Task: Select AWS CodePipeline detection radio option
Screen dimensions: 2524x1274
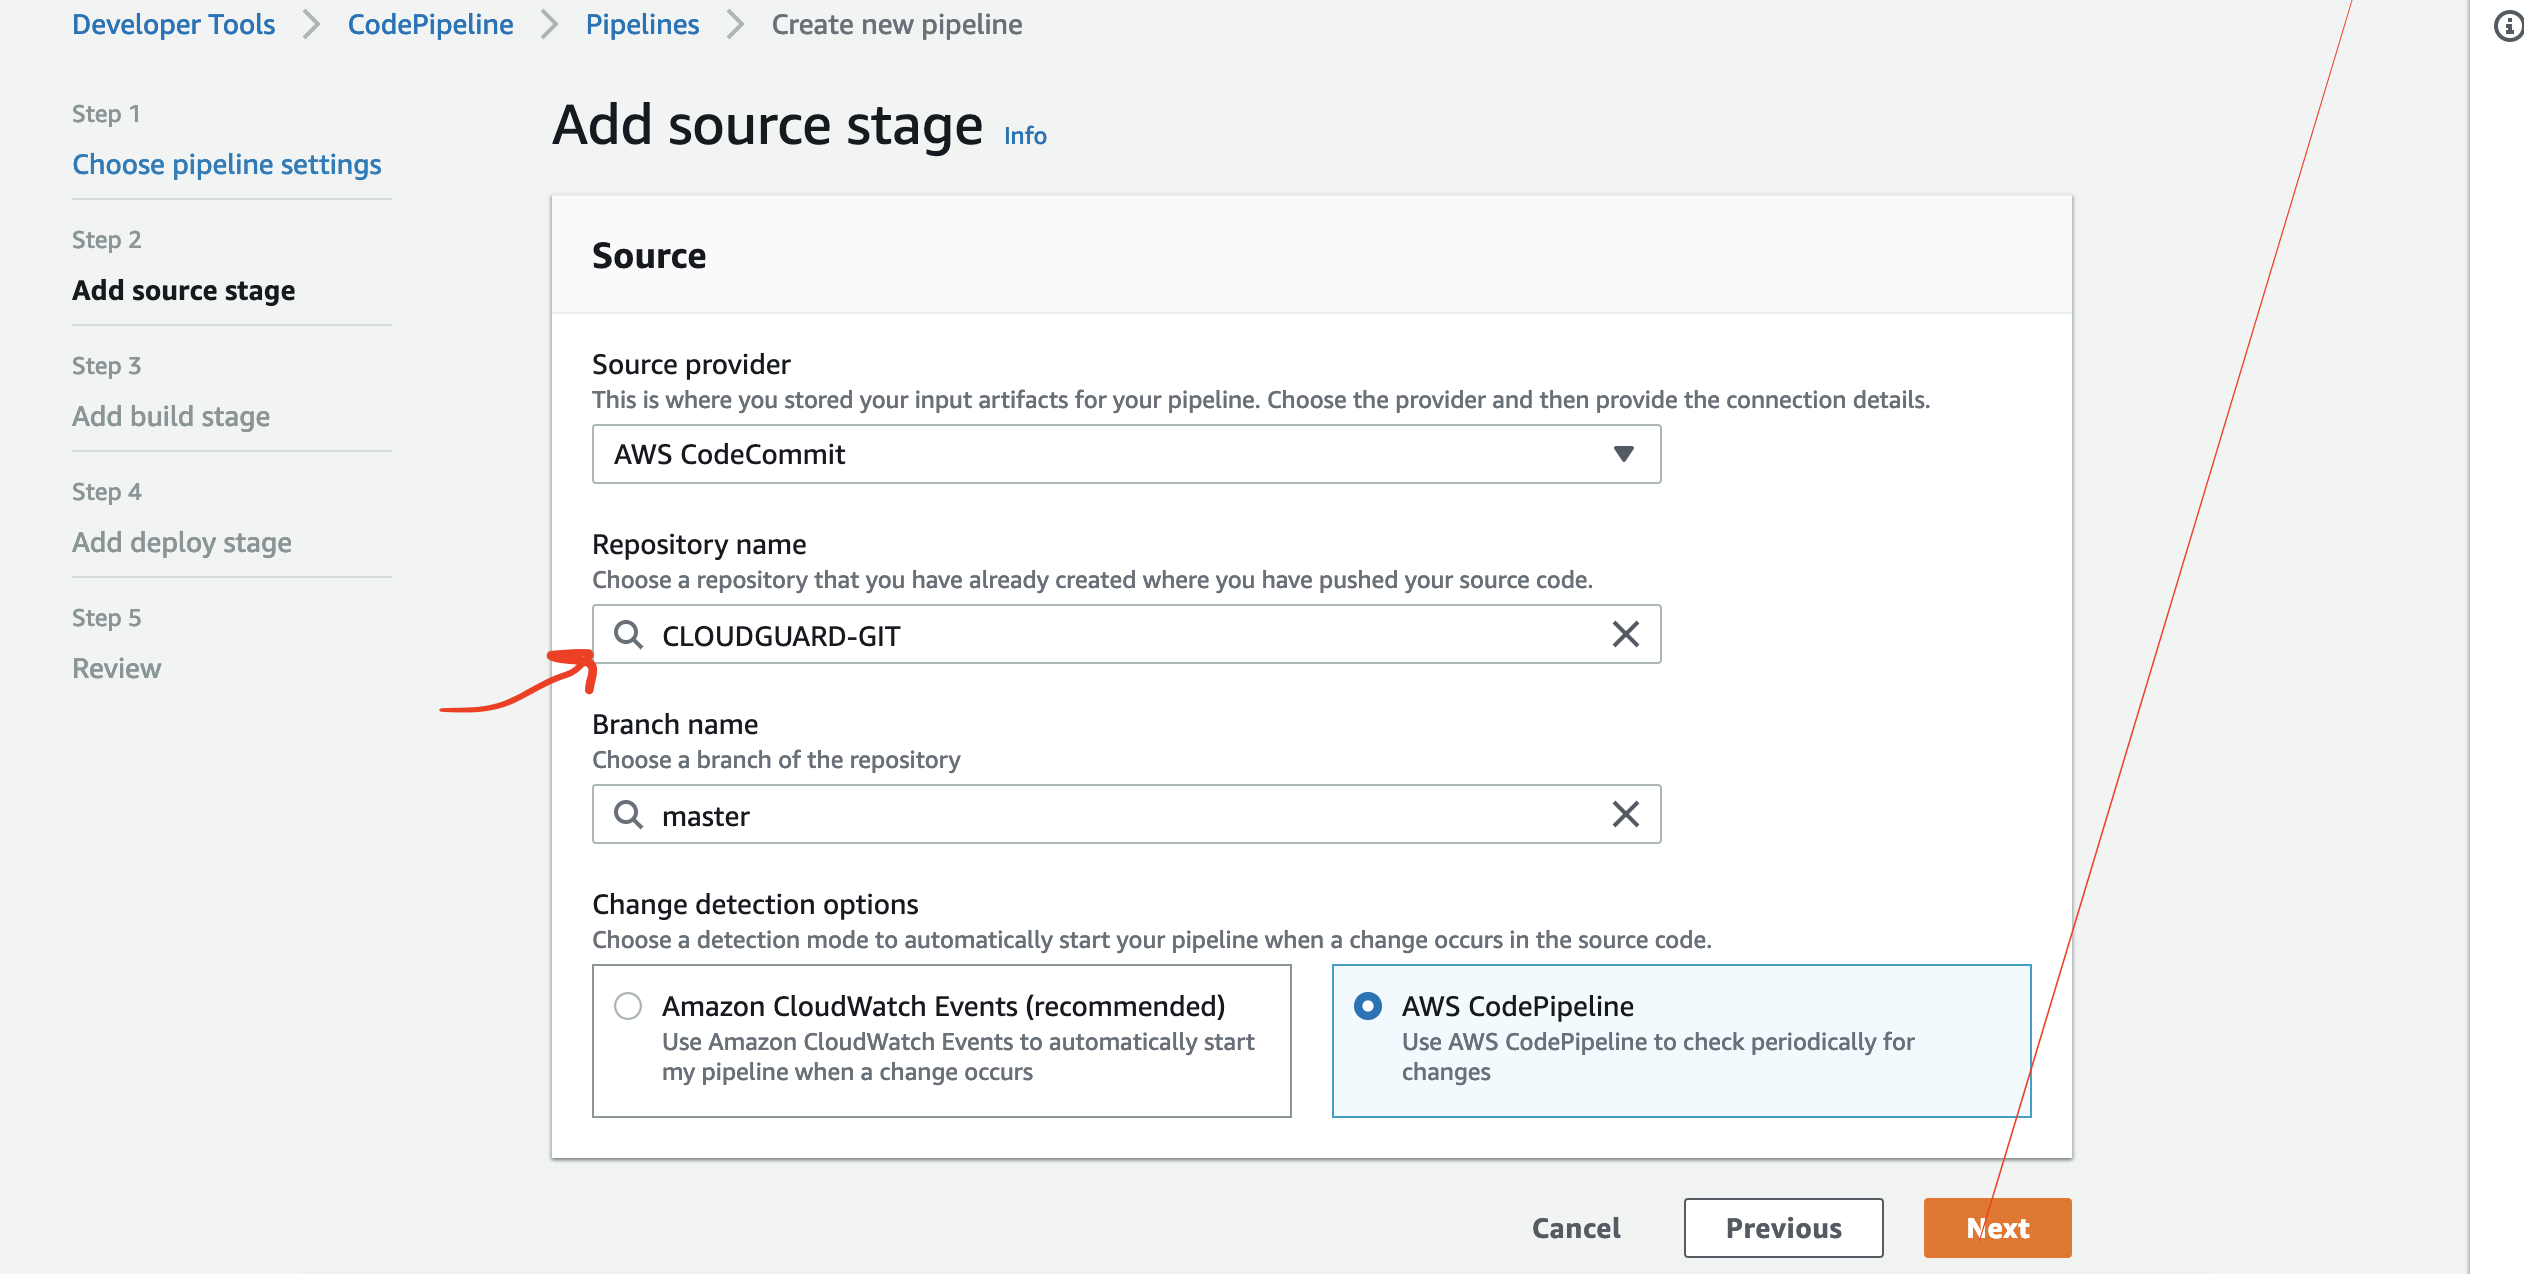Action: click(1368, 1005)
